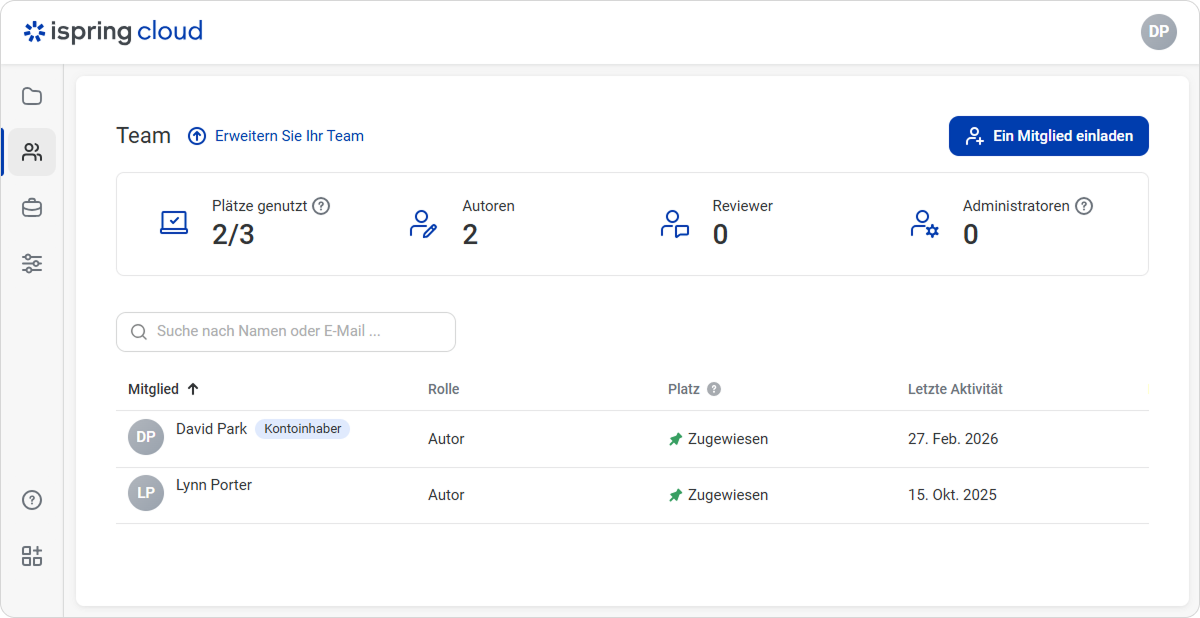Click the Administratoren gear-user icon
This screenshot has width=1200, height=618.
coord(925,223)
